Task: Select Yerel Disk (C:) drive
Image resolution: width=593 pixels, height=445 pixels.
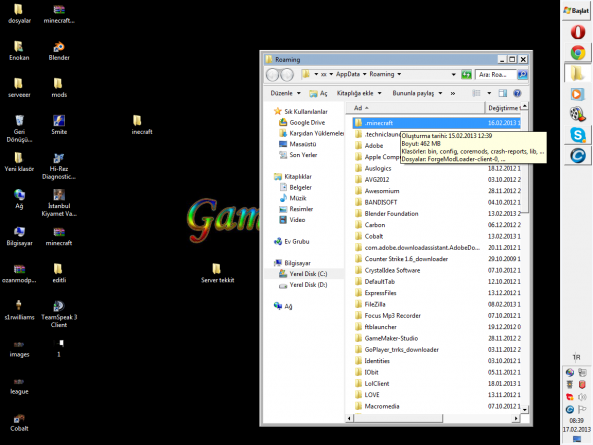Action: (x=303, y=274)
